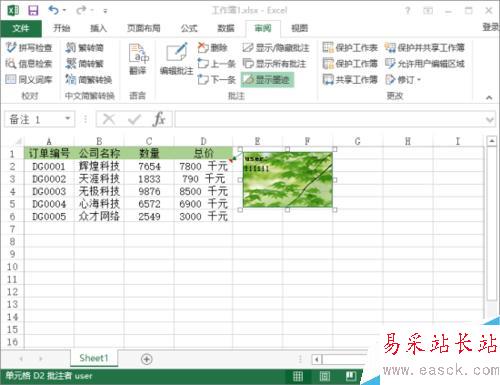Switch to the 开始 ribbon tab

click(x=62, y=28)
